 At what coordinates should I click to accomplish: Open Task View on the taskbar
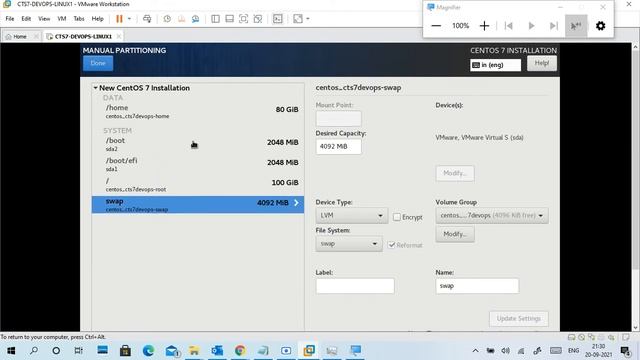coord(78,351)
